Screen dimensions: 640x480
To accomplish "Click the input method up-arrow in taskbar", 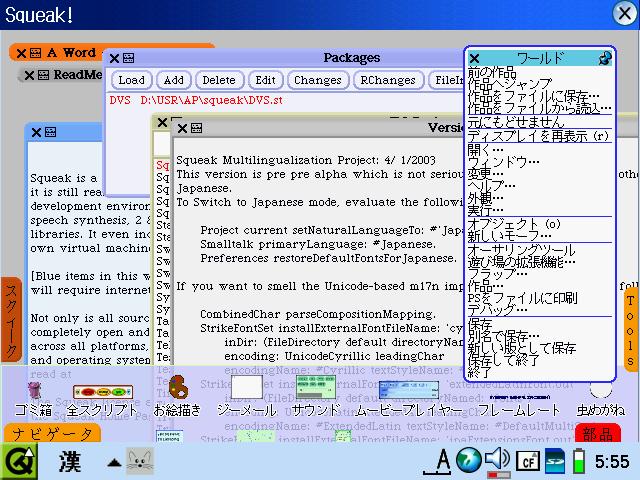I will click(x=115, y=462).
